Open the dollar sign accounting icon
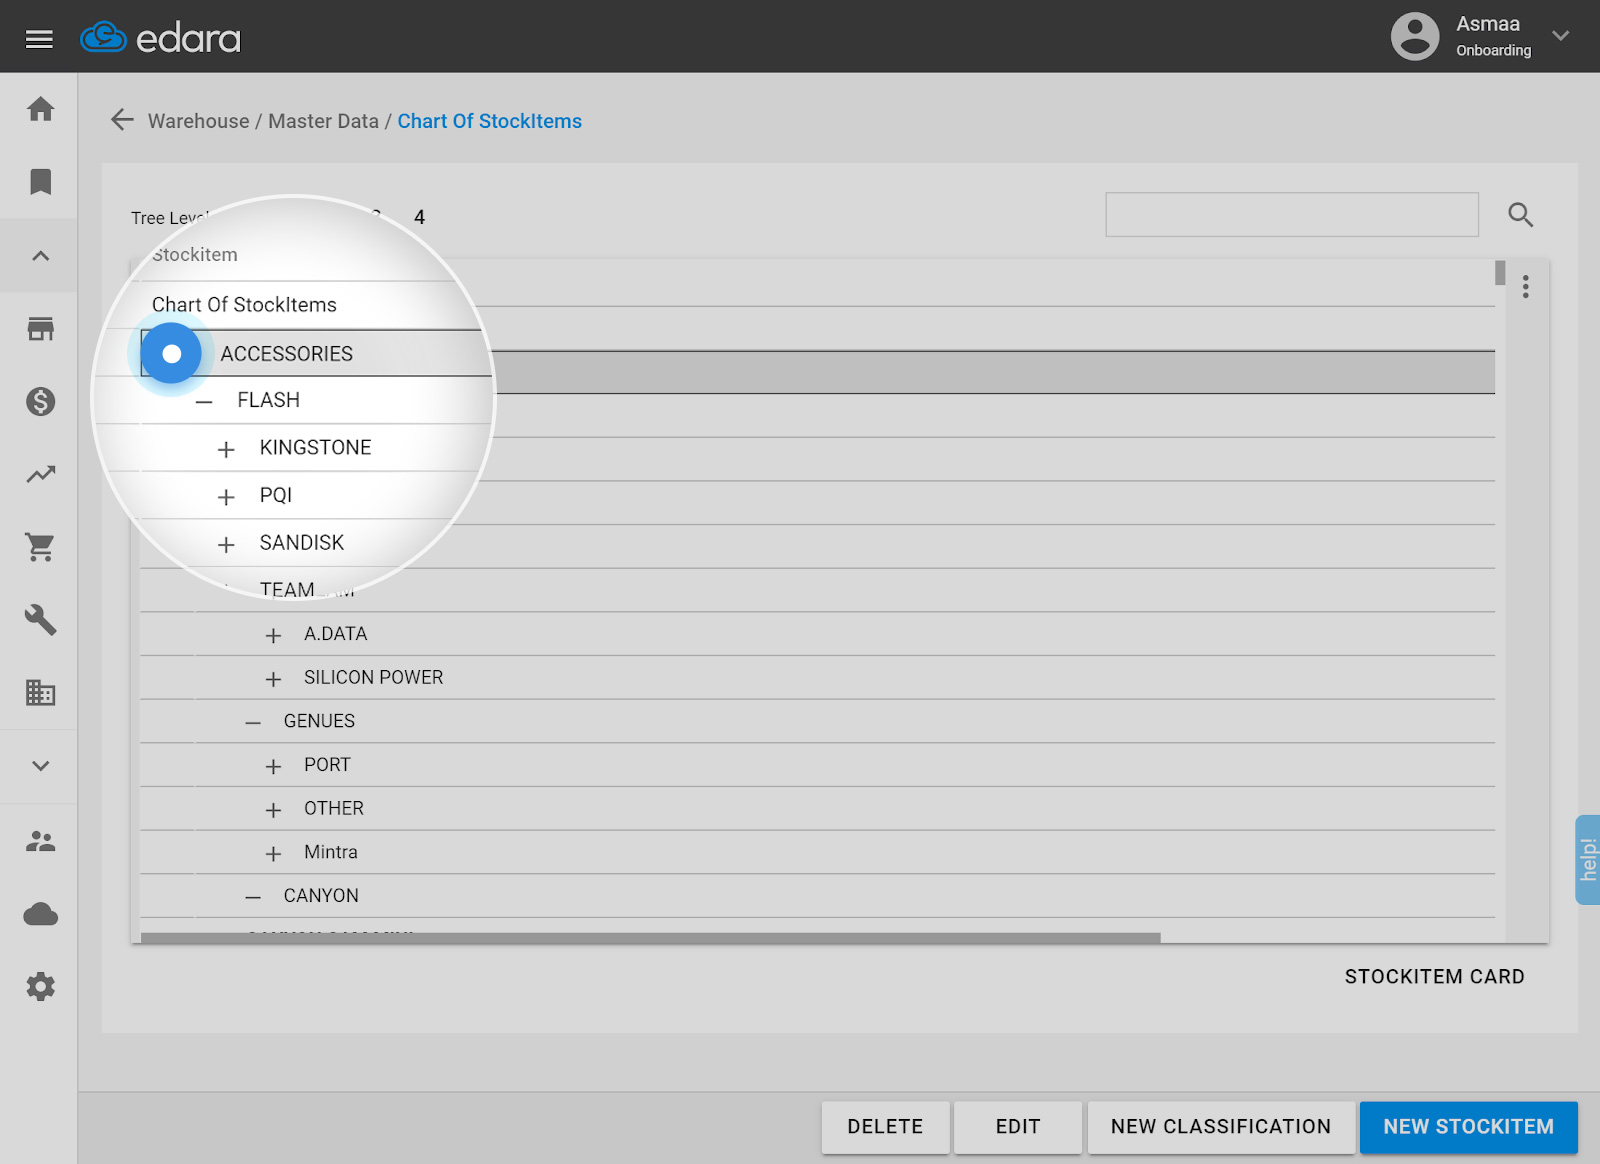 coord(40,402)
